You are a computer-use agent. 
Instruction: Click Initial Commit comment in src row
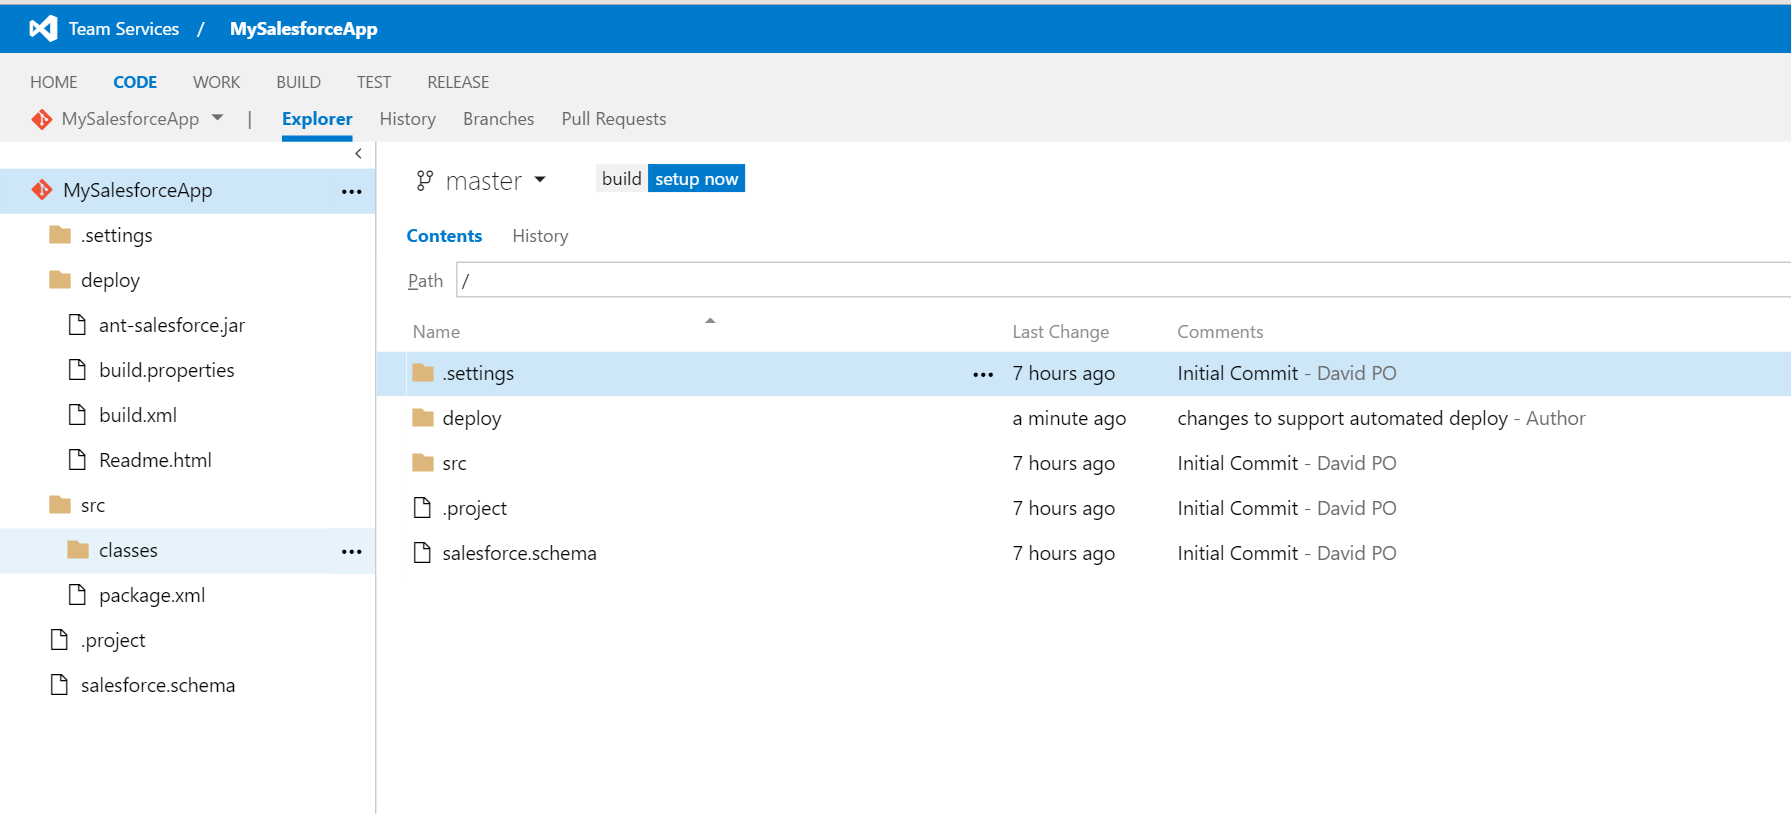(x=1237, y=463)
